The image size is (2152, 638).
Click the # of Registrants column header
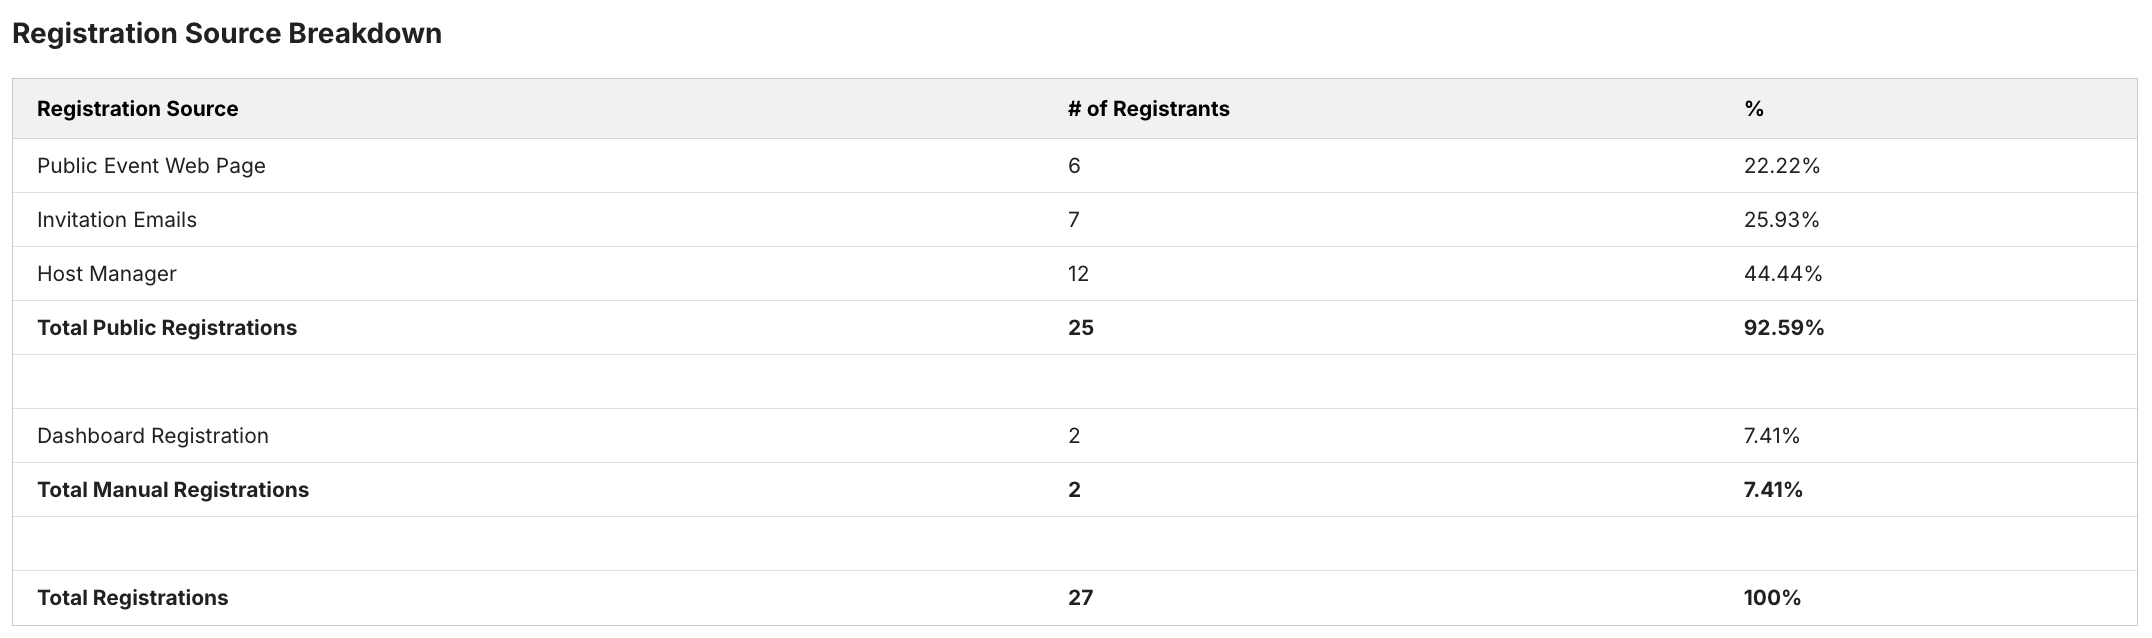1148,109
